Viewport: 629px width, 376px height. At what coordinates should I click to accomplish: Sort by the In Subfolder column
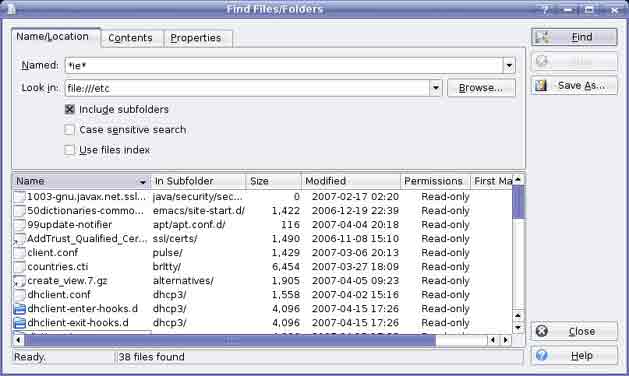pos(198,181)
